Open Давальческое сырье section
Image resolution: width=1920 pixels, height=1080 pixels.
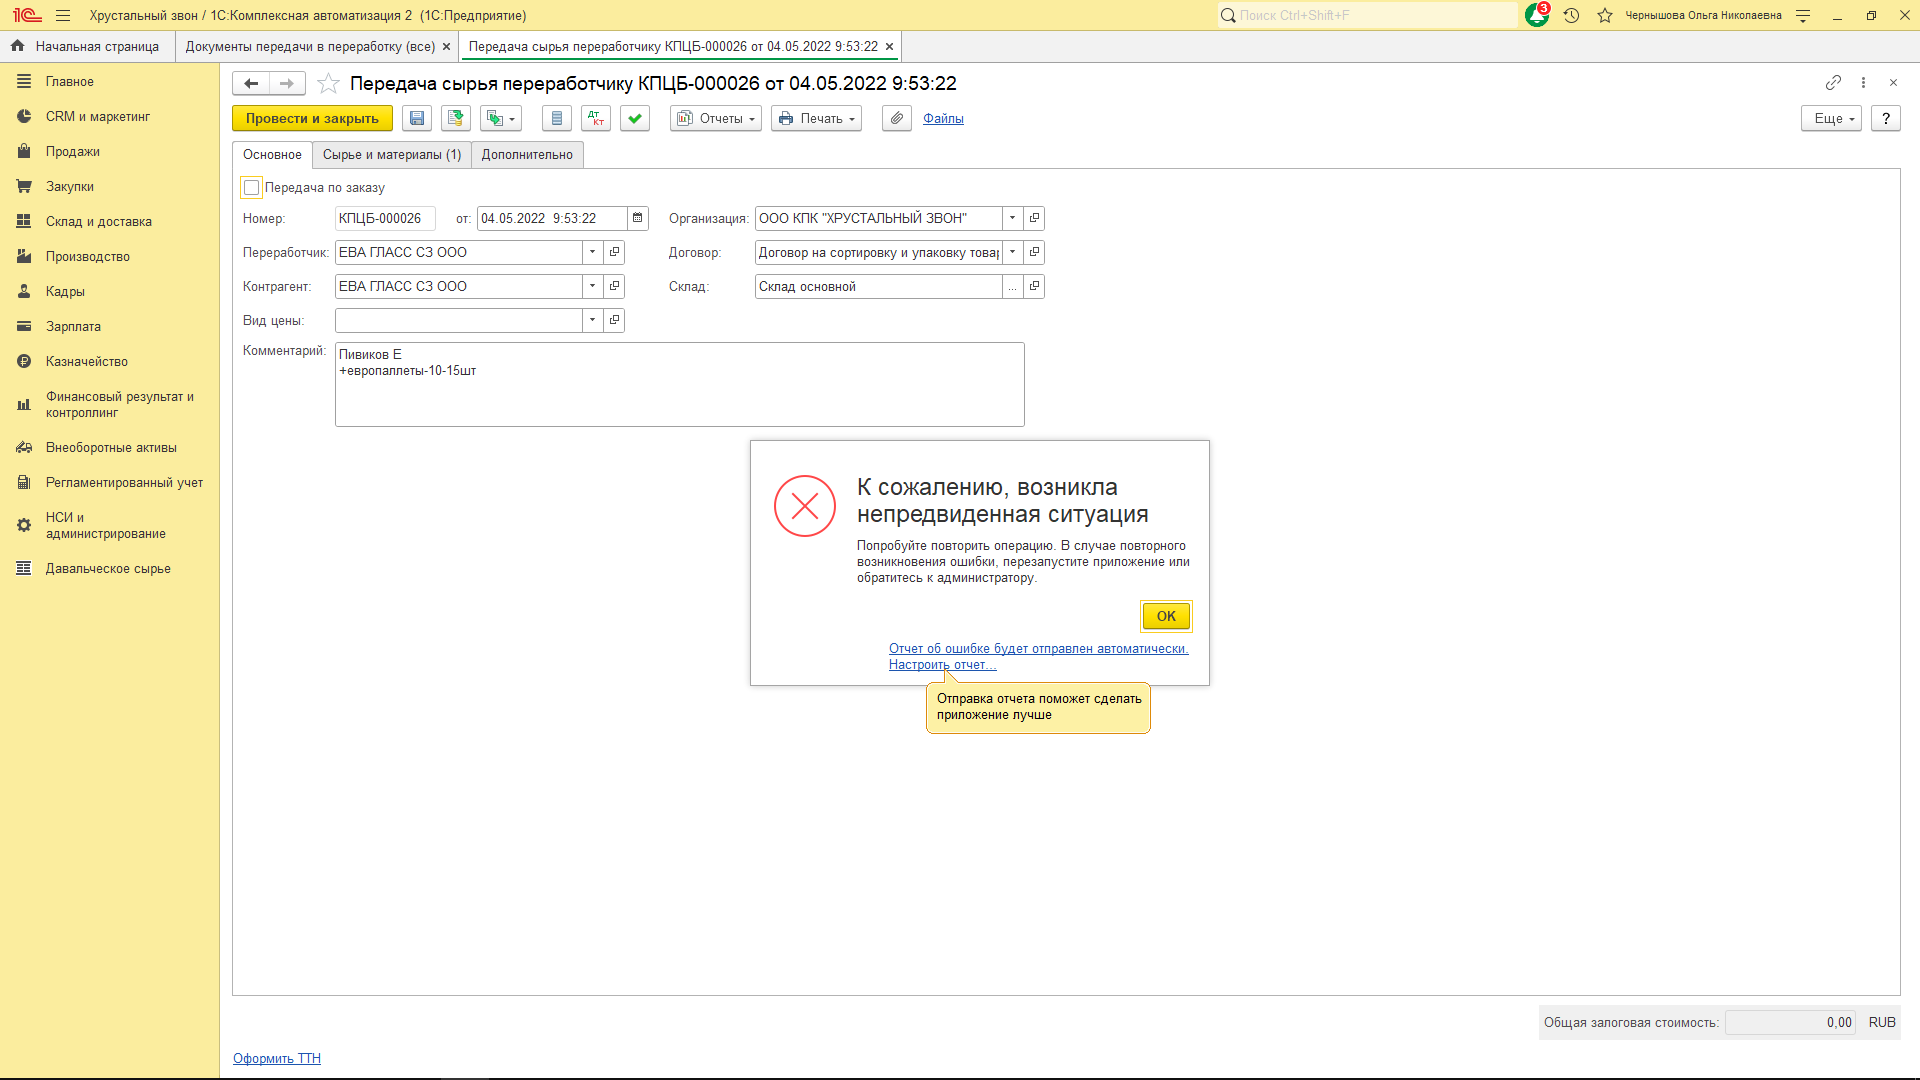pos(110,569)
